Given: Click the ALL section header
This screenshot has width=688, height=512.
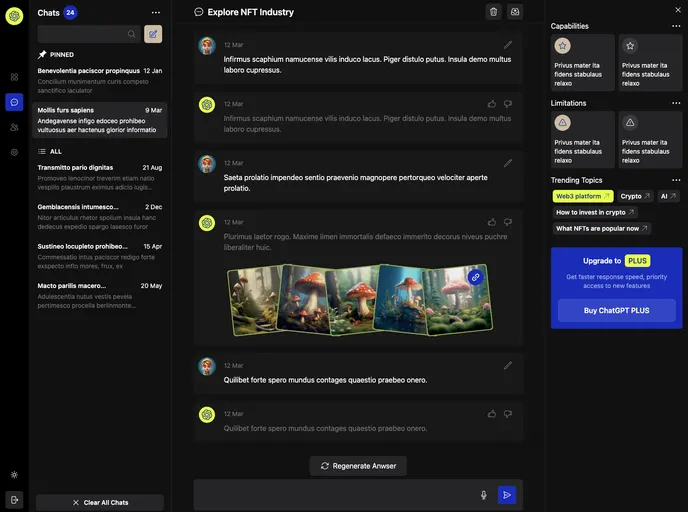Looking at the screenshot, I should [50, 152].
